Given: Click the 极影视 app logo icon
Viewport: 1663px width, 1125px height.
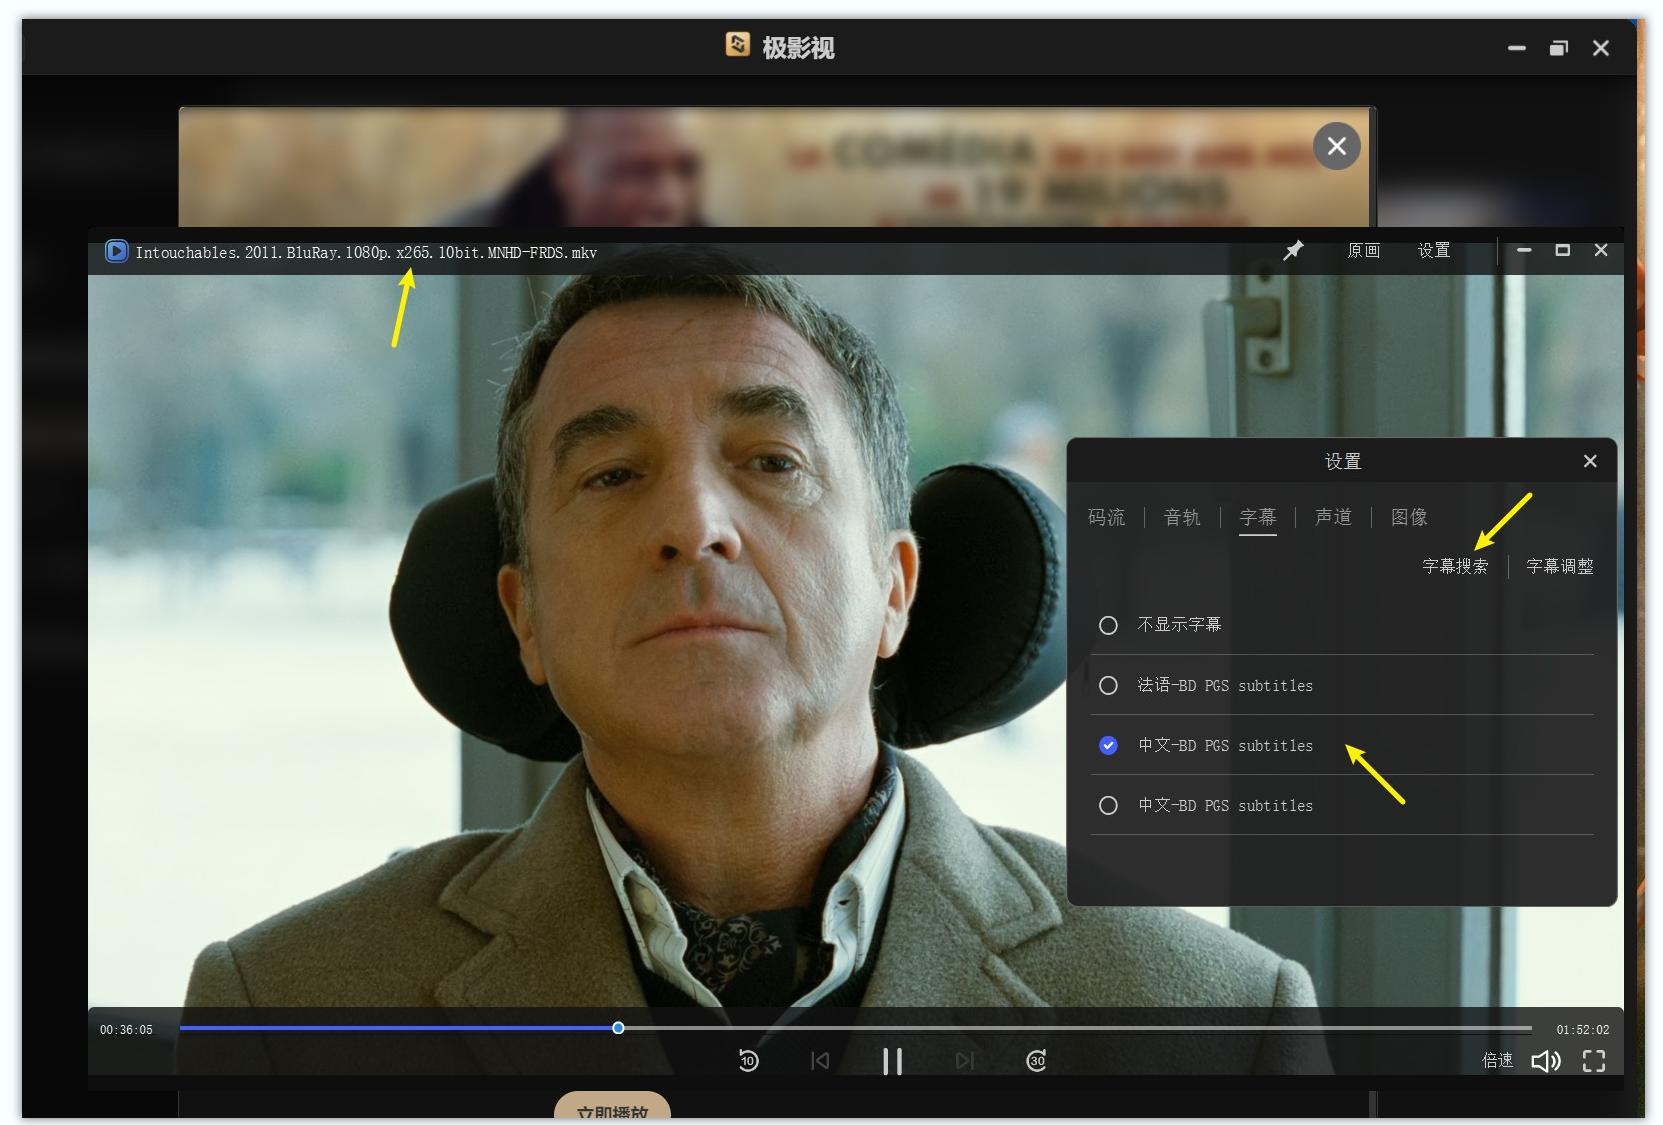Looking at the screenshot, I should click(x=737, y=45).
